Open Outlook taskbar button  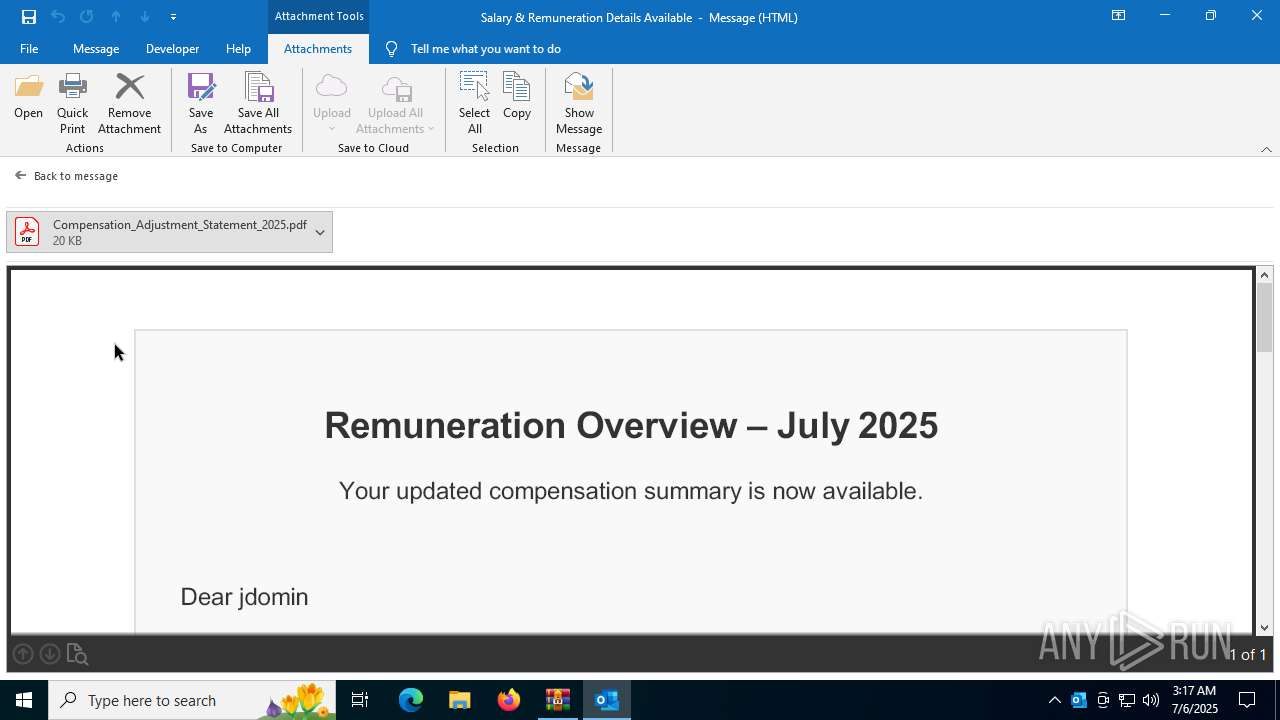607,700
